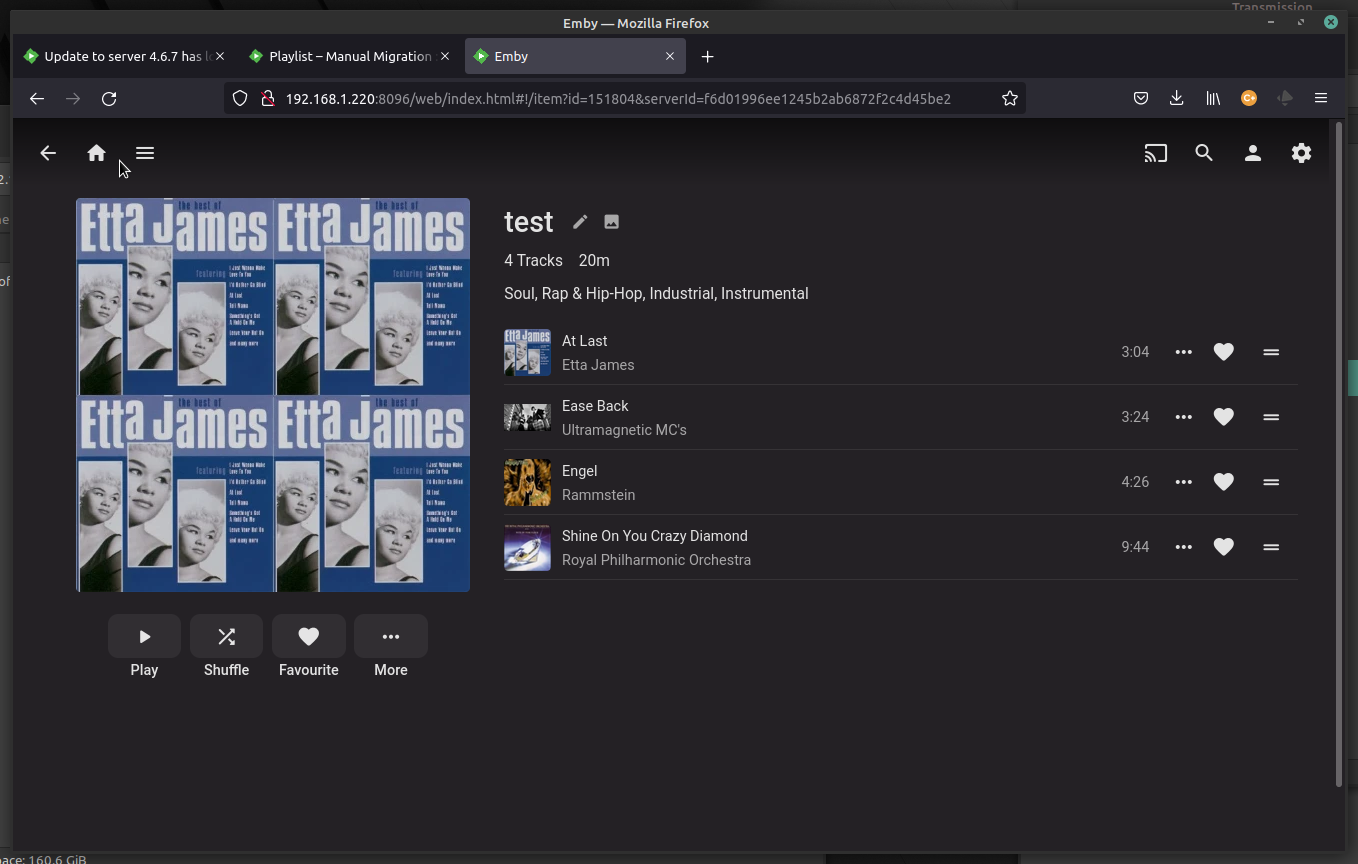Unfavourite the Rammstein track Engel

pos(1223,482)
